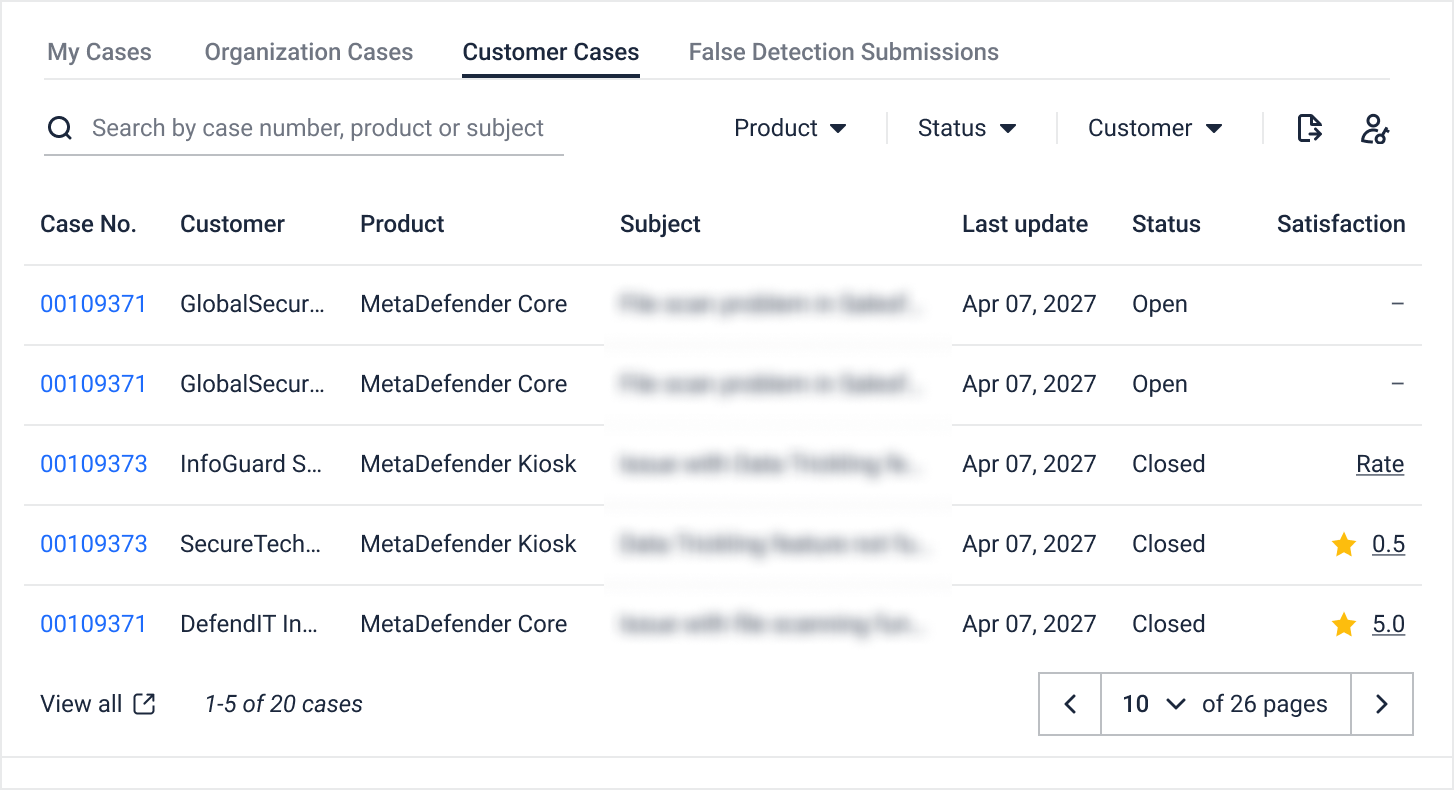Switch to the Organization Cases tab
1454x790 pixels.
coord(309,52)
